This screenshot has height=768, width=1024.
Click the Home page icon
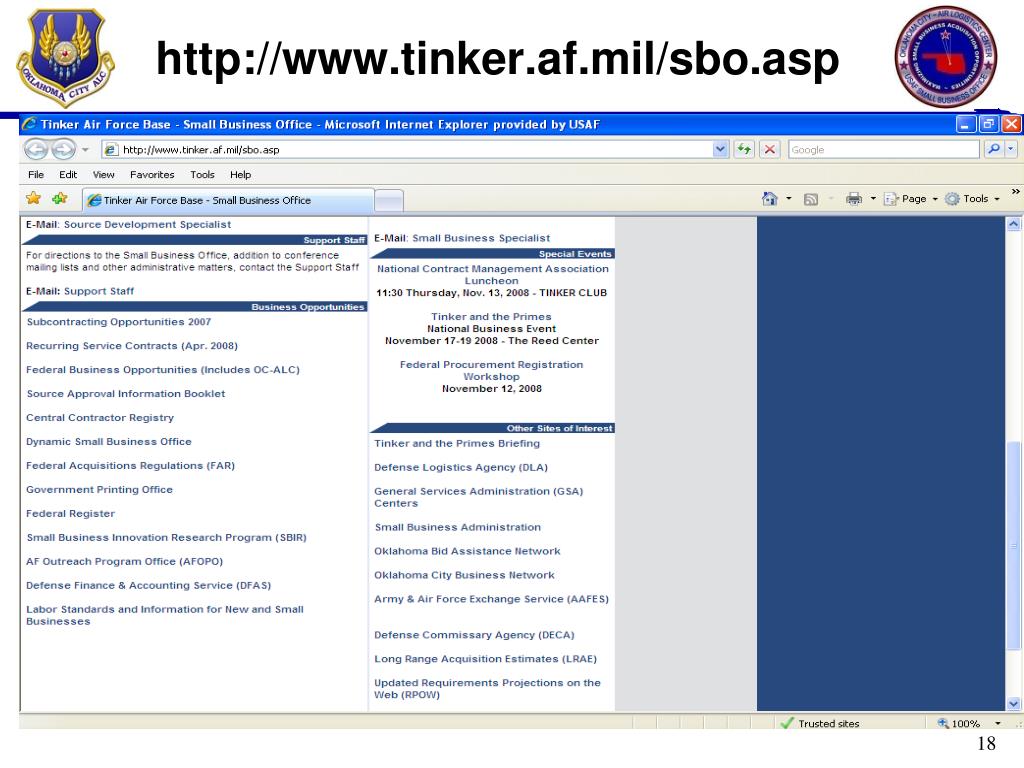point(770,199)
